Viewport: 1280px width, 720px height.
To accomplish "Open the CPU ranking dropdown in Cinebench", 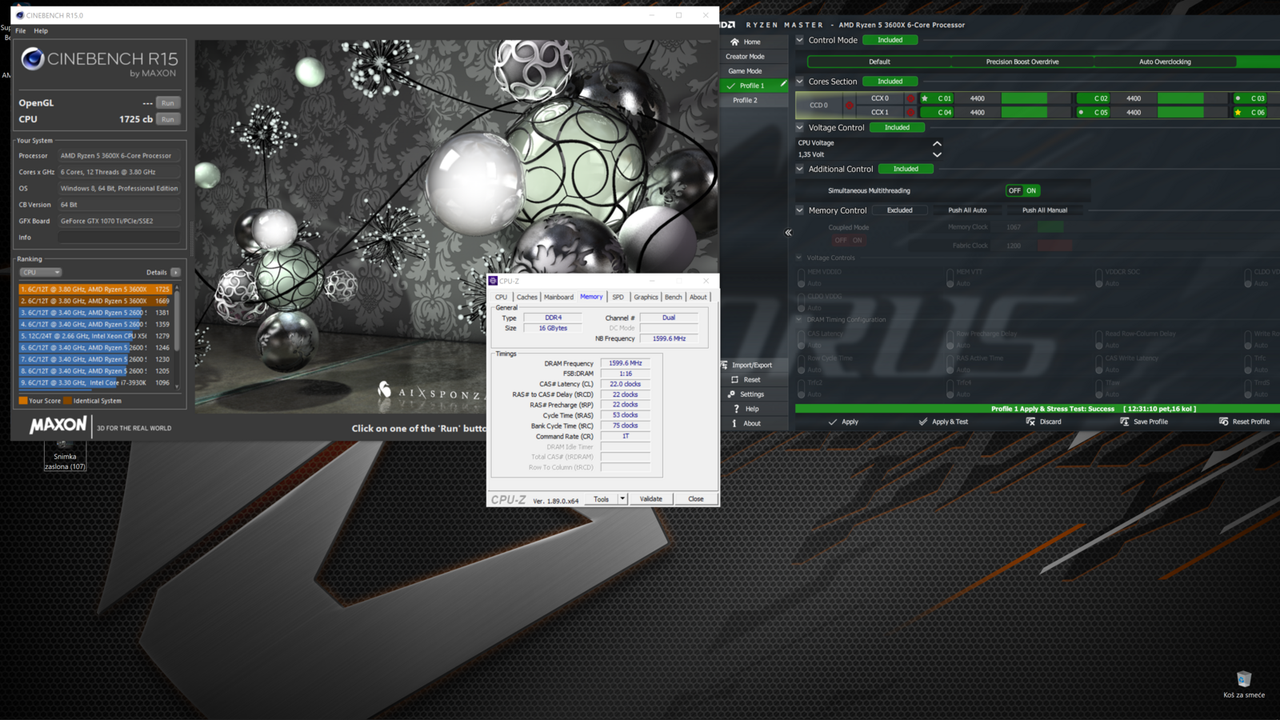I will click(x=40, y=272).
